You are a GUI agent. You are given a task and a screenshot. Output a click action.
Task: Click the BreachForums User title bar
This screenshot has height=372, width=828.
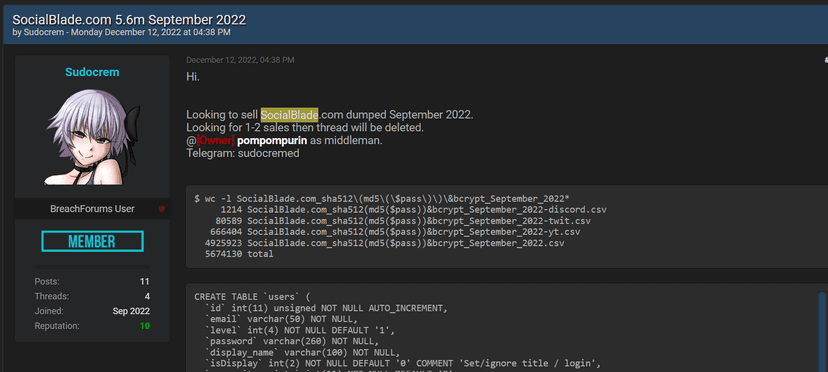point(92,209)
